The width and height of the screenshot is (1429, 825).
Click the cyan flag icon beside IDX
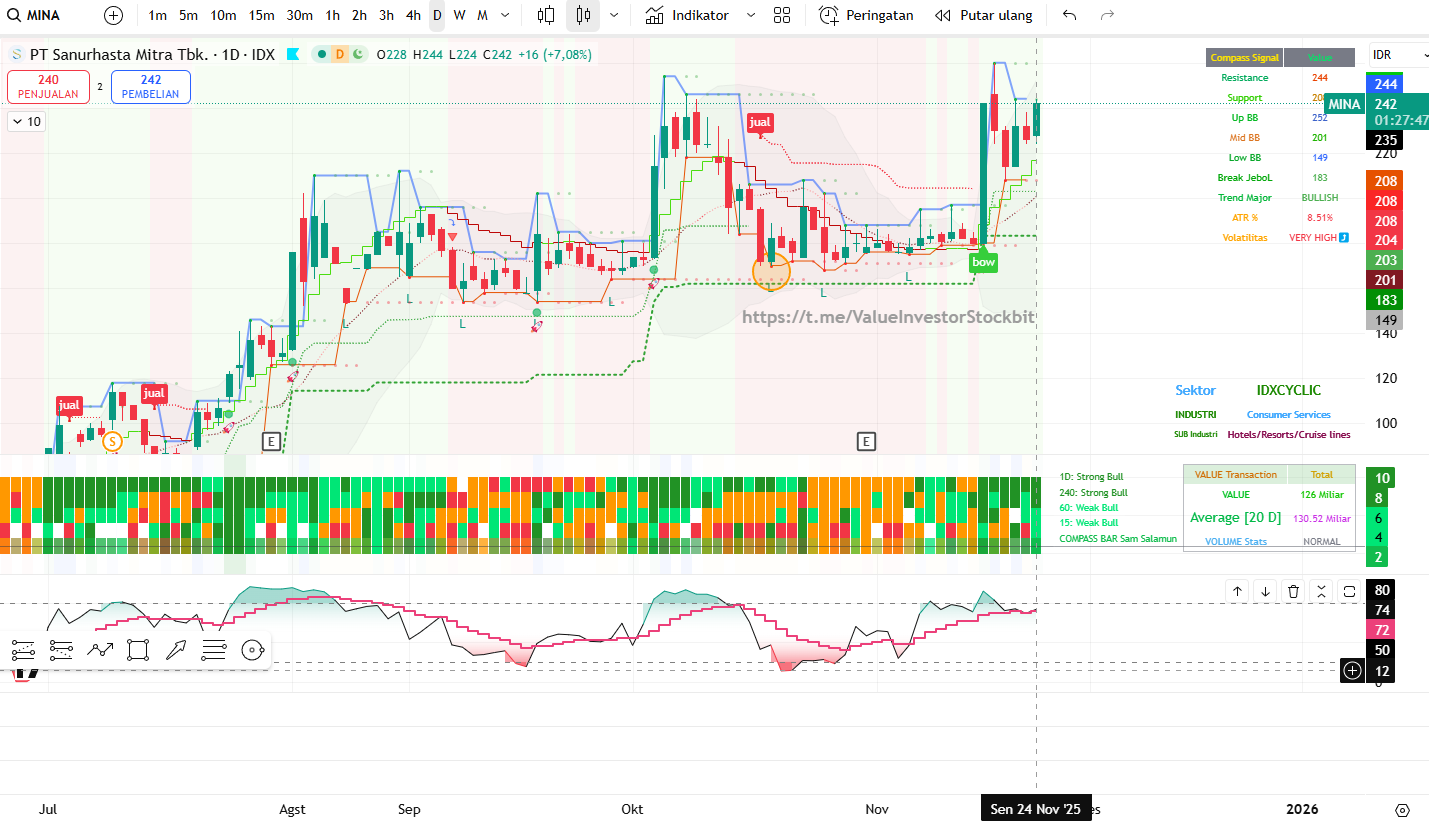(293, 54)
